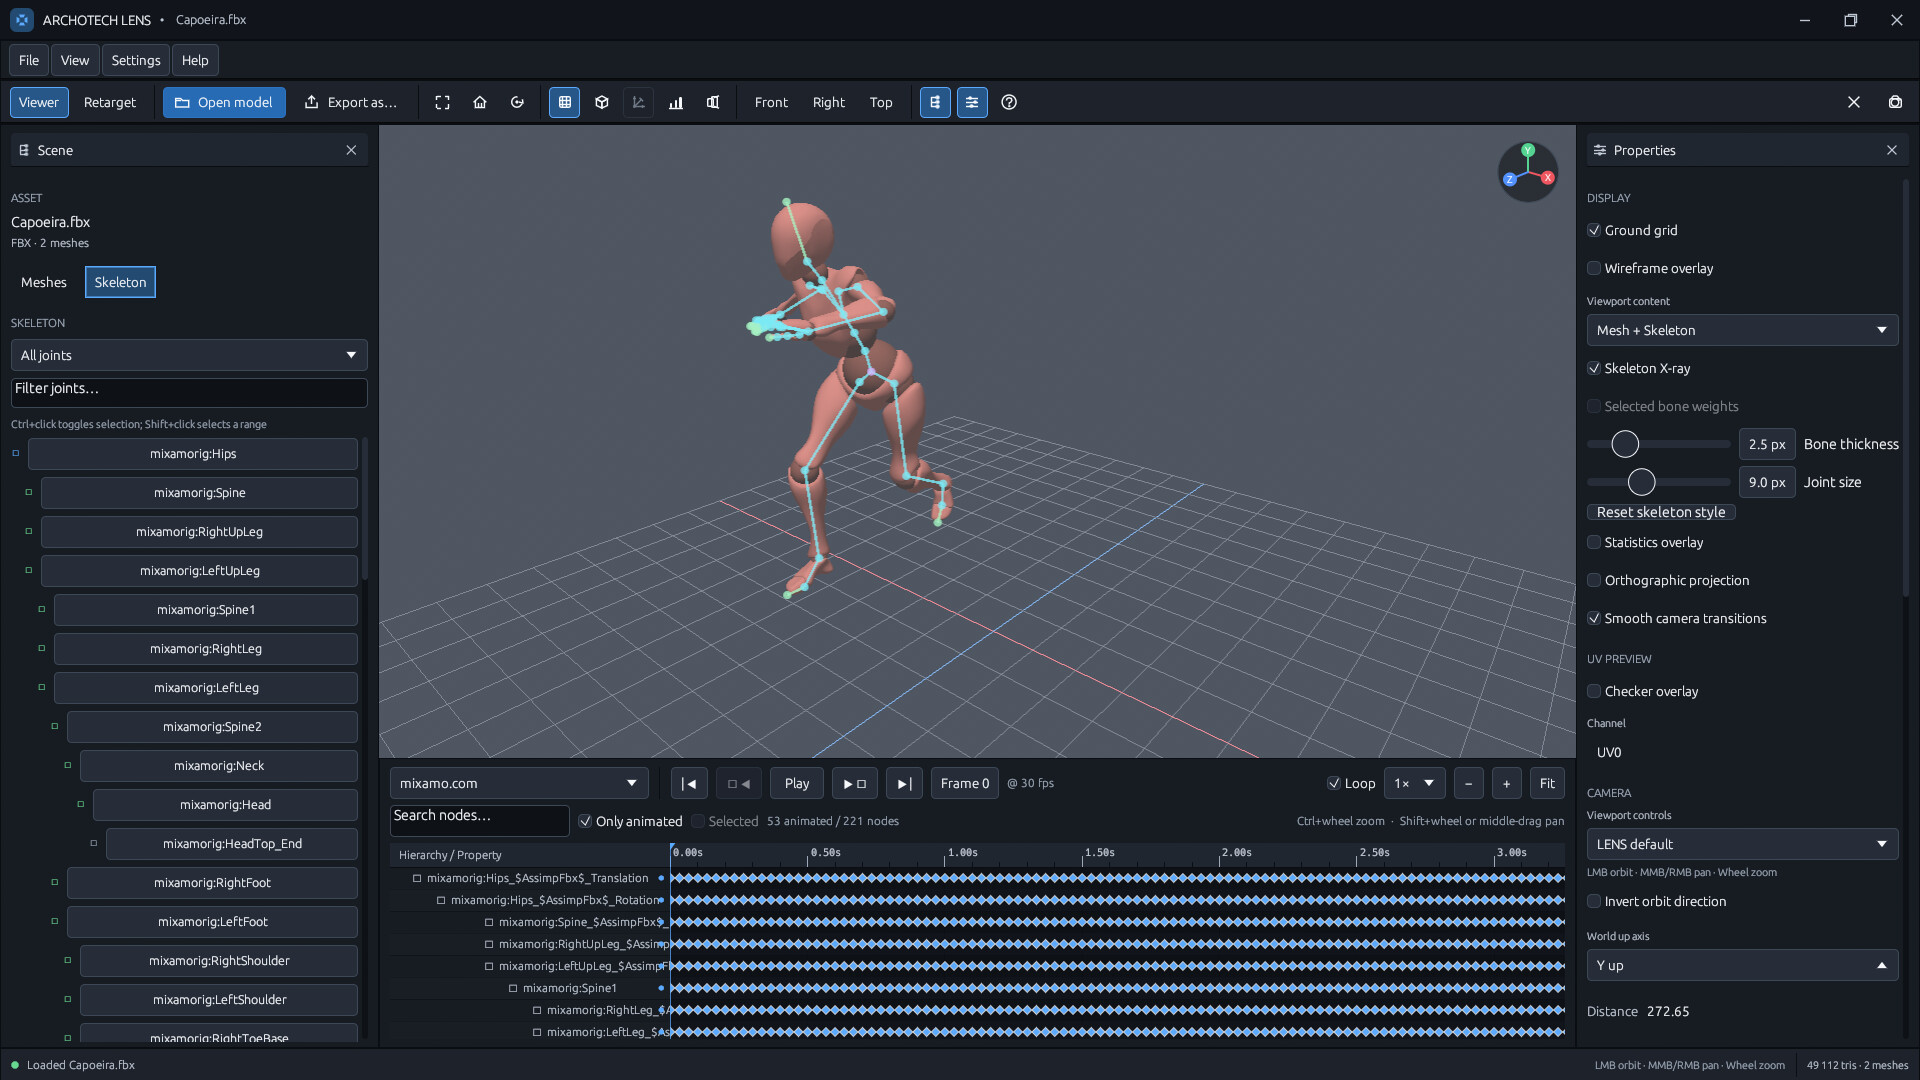Step back one frame

click(x=740, y=783)
